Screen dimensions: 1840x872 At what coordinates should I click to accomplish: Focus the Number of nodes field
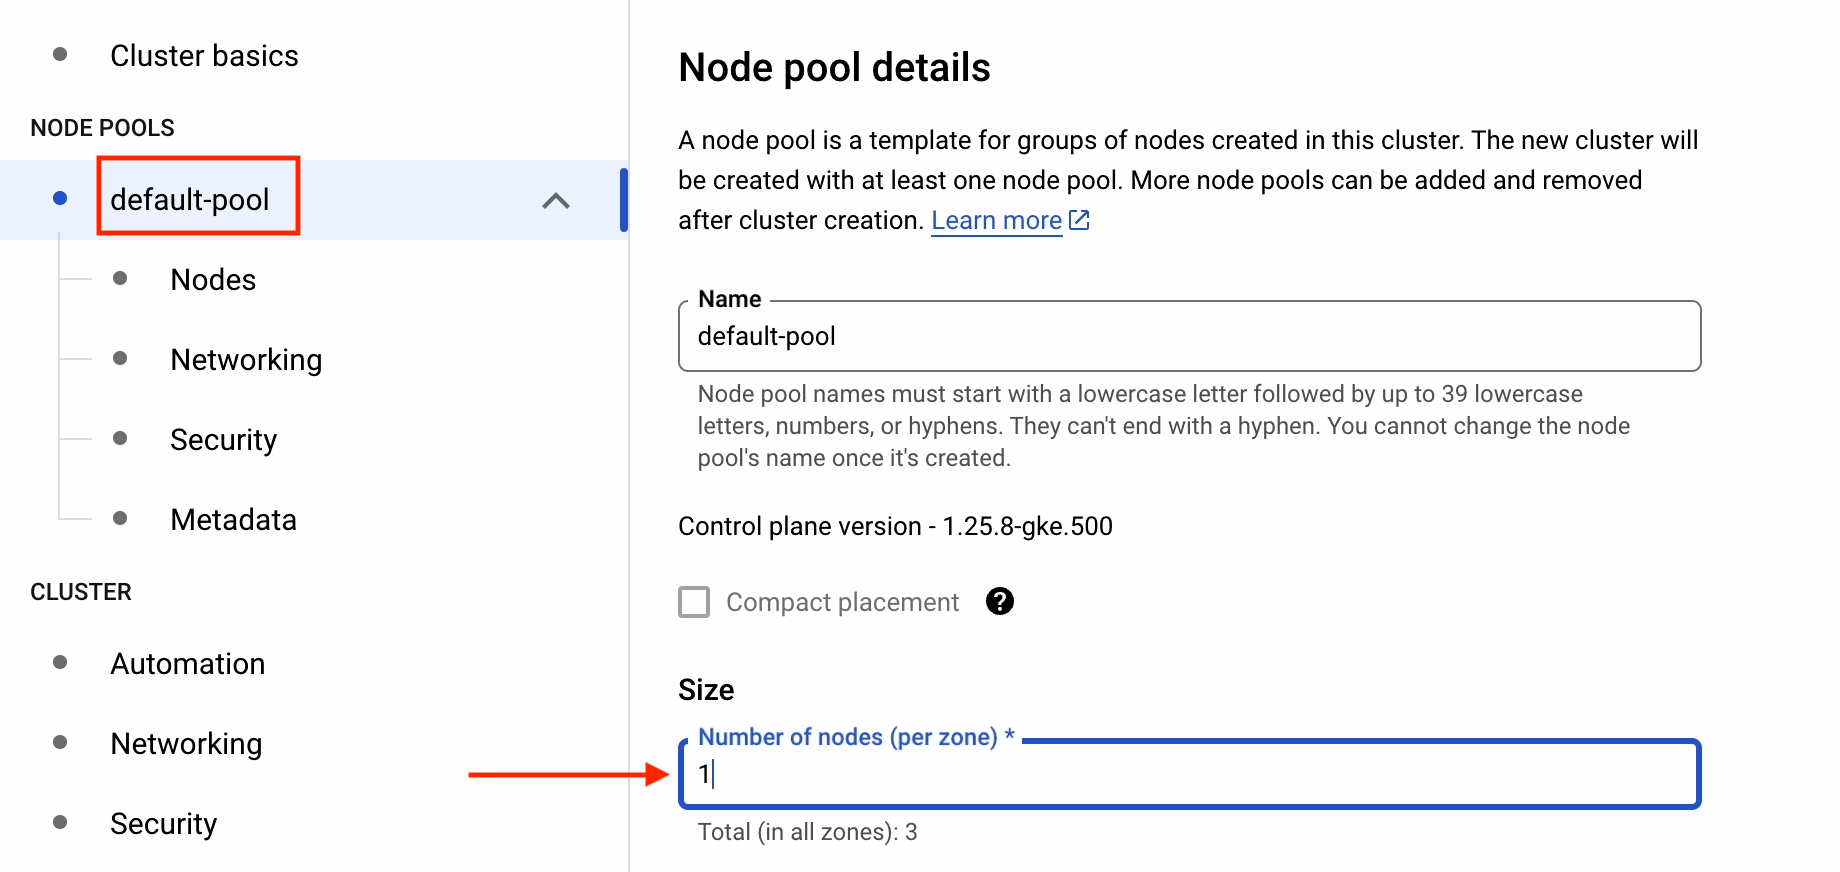point(1188,774)
